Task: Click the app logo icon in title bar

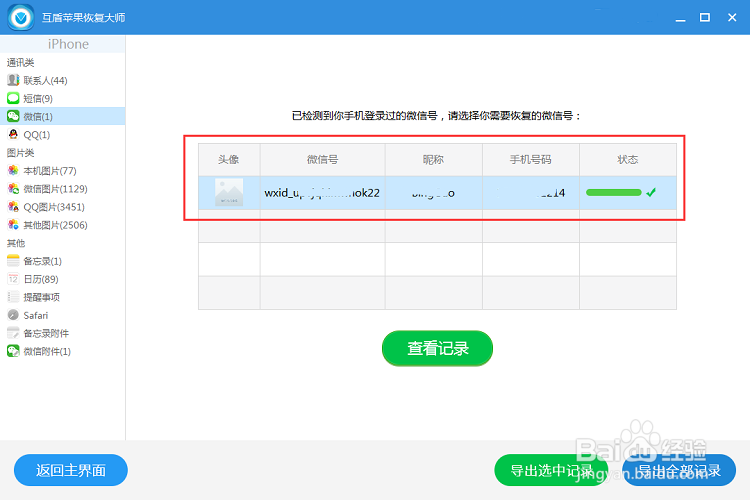Action: pos(21,18)
